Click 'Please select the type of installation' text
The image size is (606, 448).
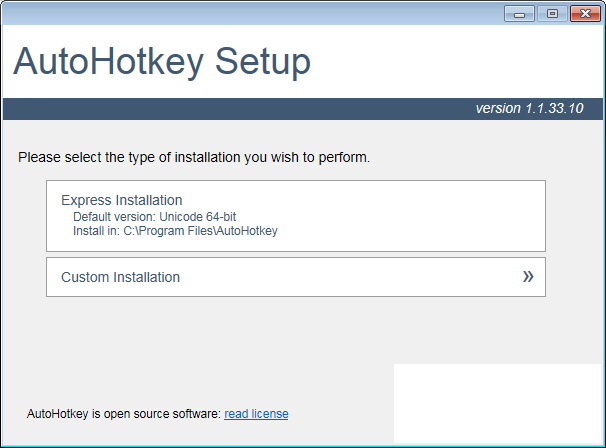coord(194,157)
